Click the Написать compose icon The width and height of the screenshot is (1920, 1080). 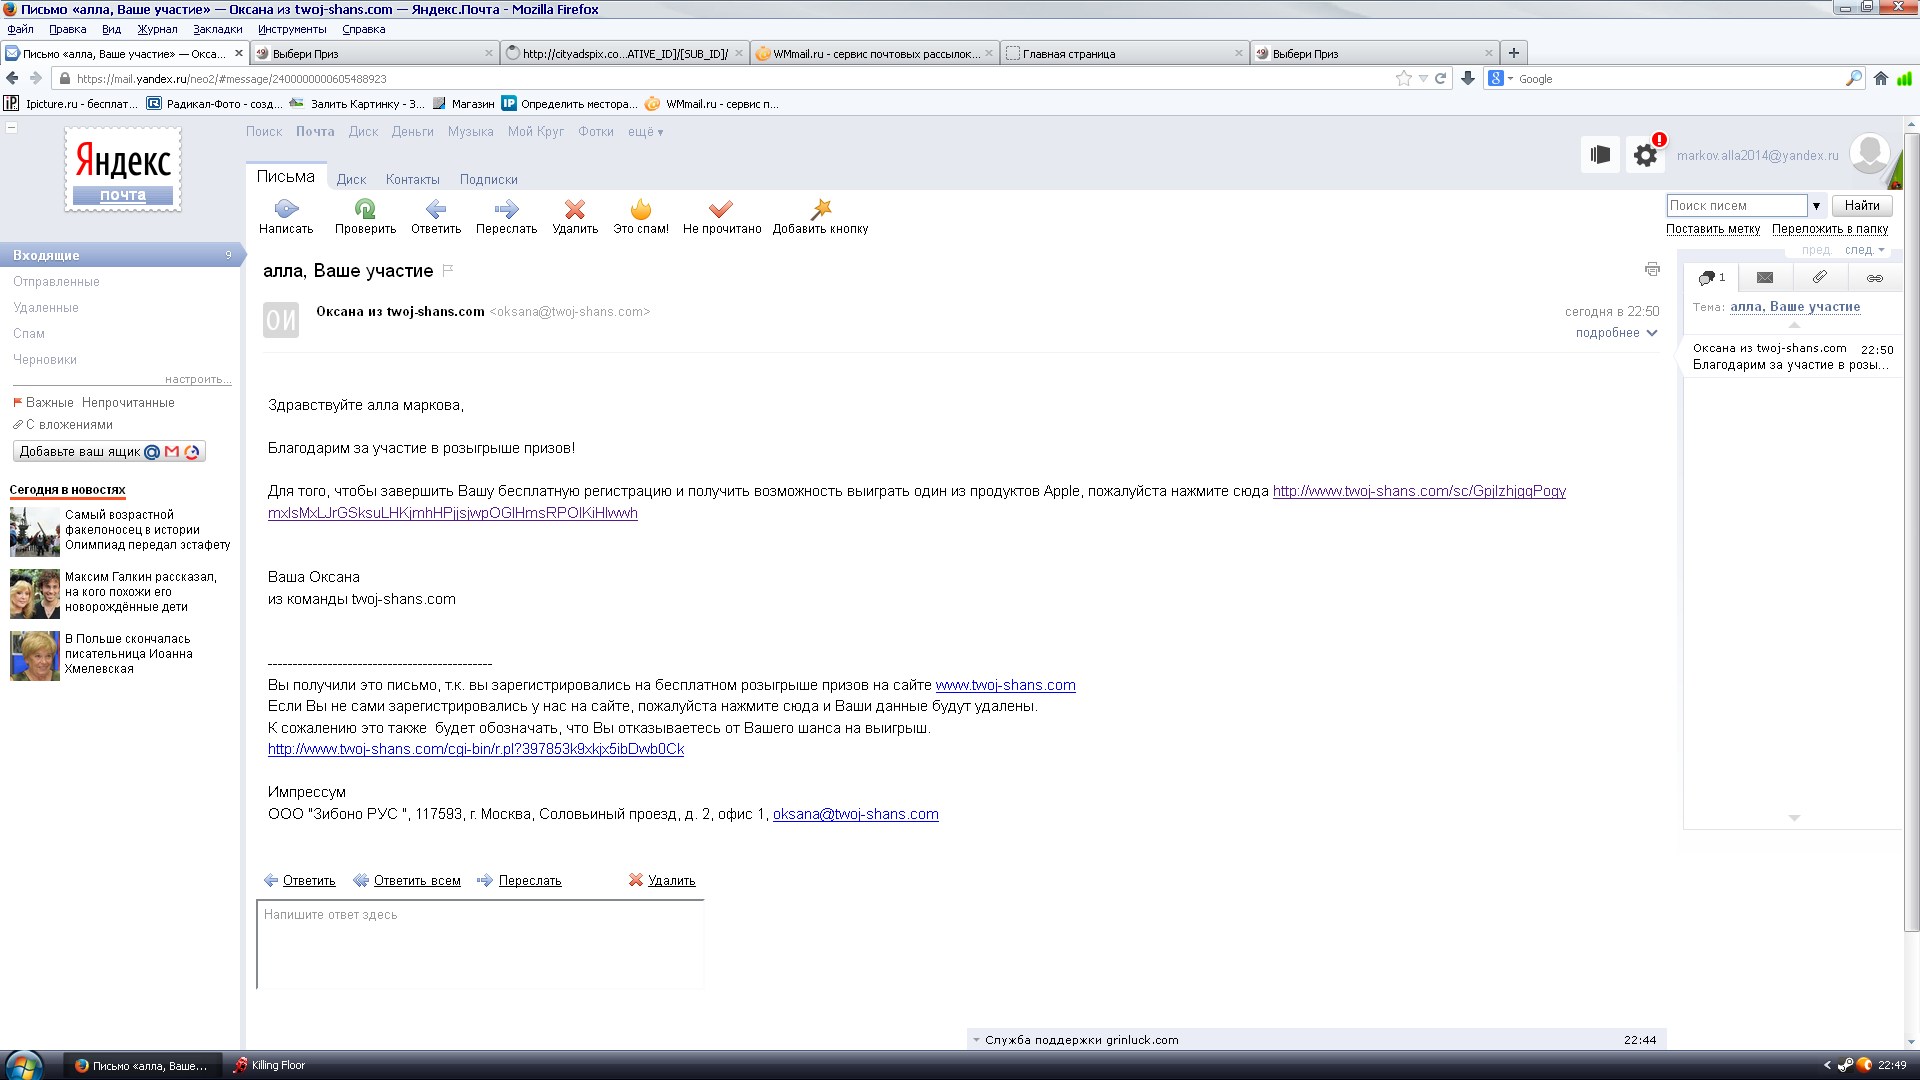click(286, 209)
